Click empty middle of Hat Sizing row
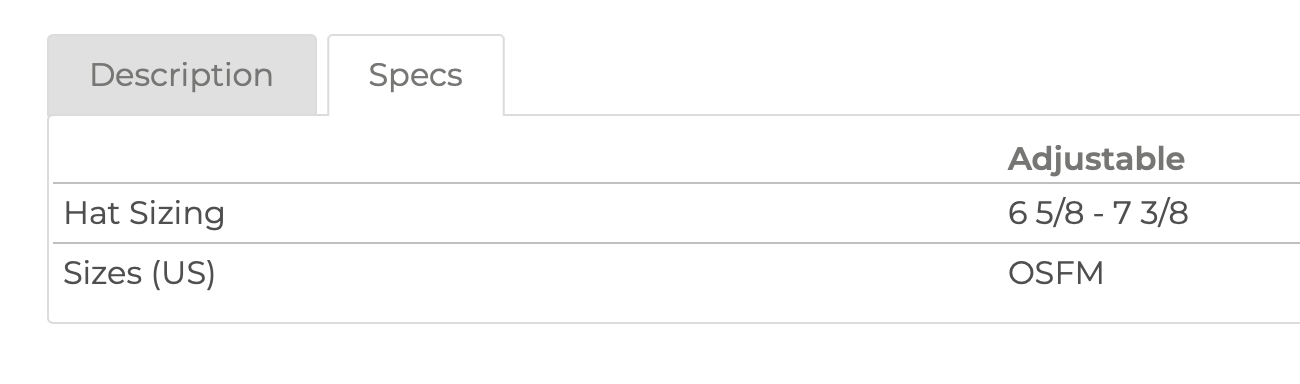 pos(615,213)
